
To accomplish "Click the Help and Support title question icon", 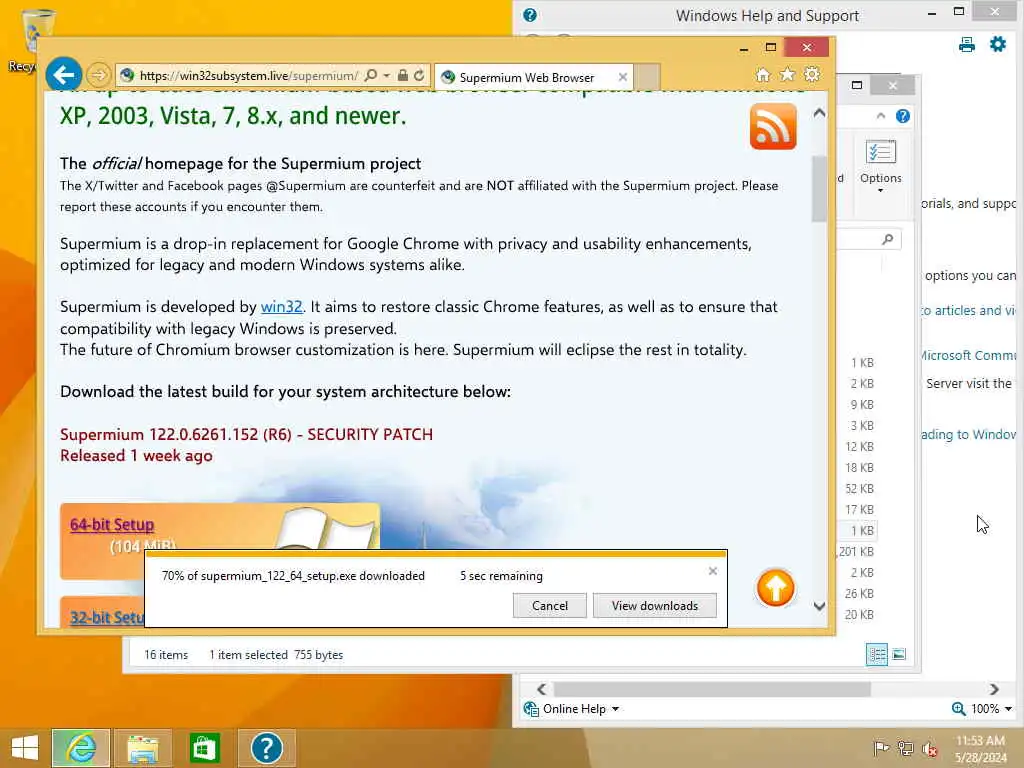I will [530, 15].
